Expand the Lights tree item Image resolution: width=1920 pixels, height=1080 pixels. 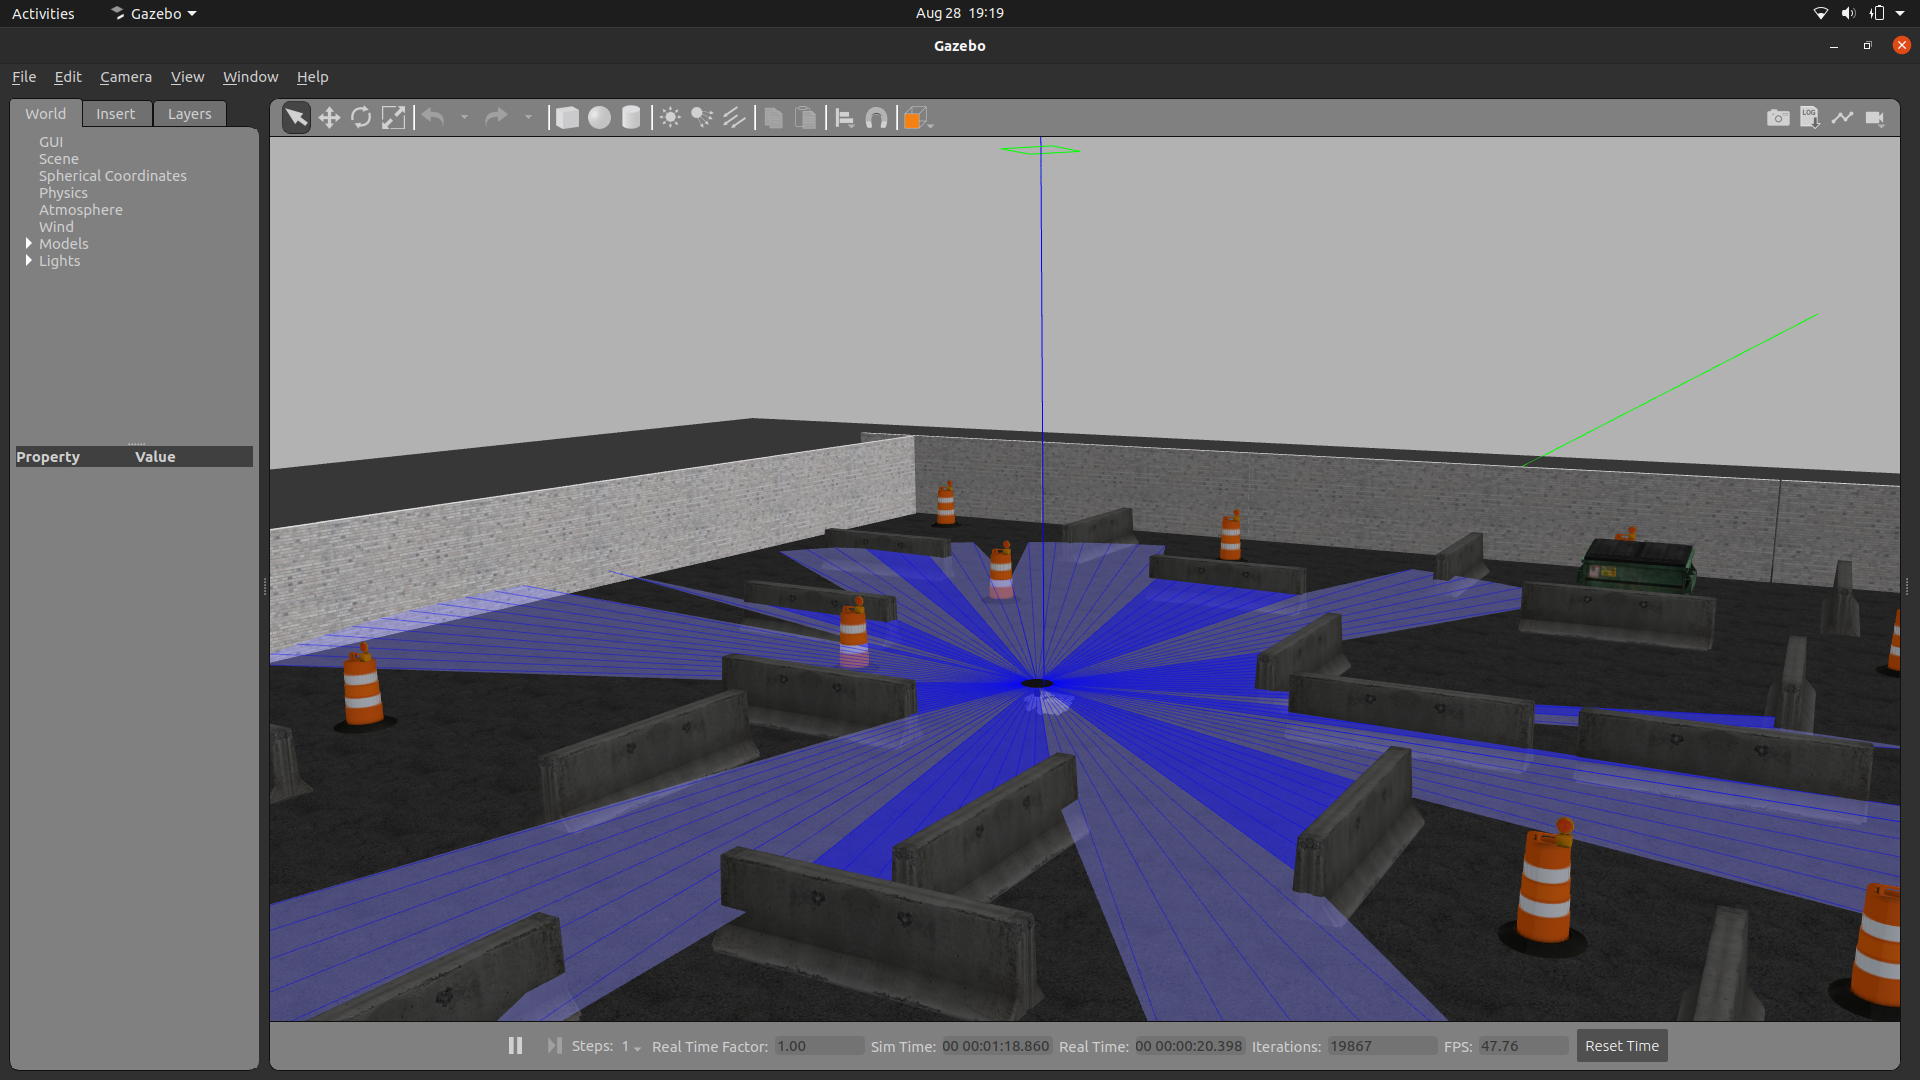29,260
